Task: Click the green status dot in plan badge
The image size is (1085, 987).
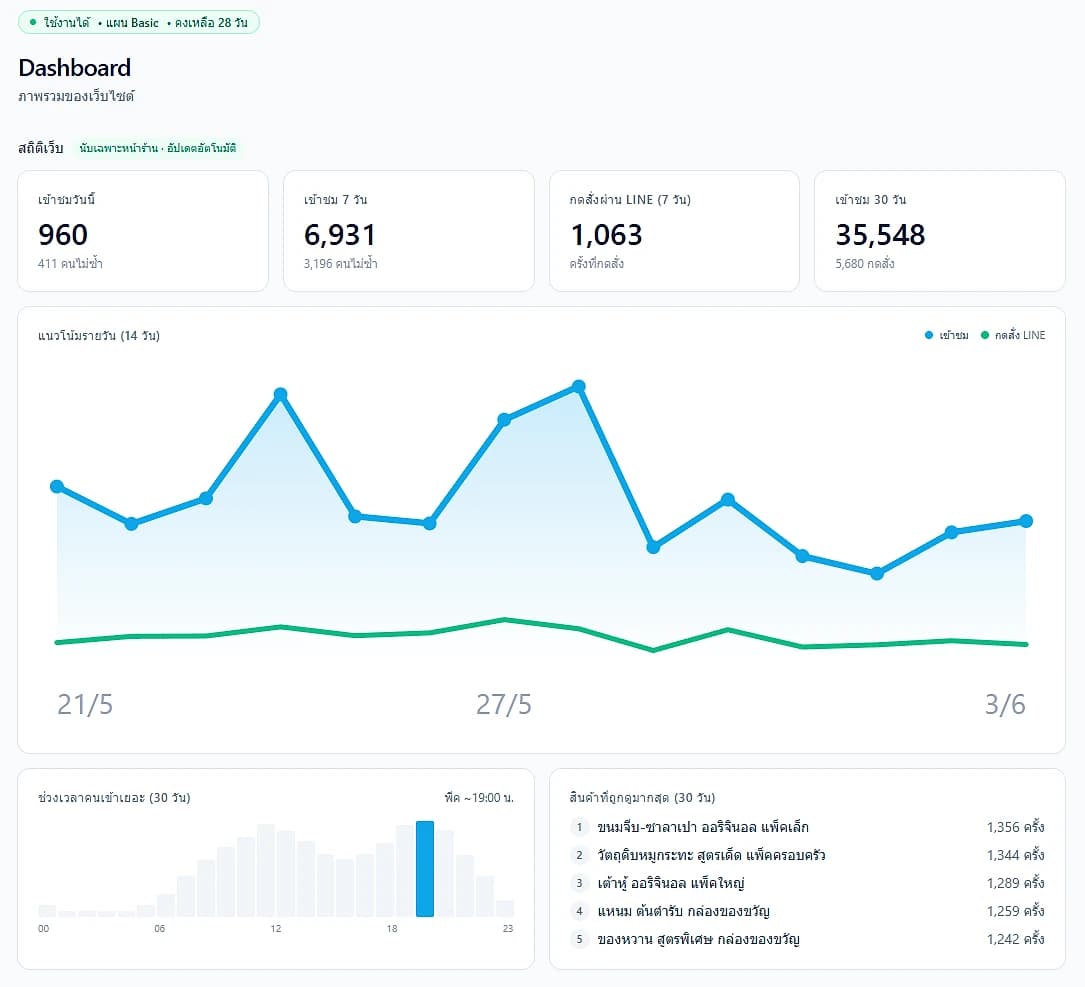Action: click(x=33, y=22)
